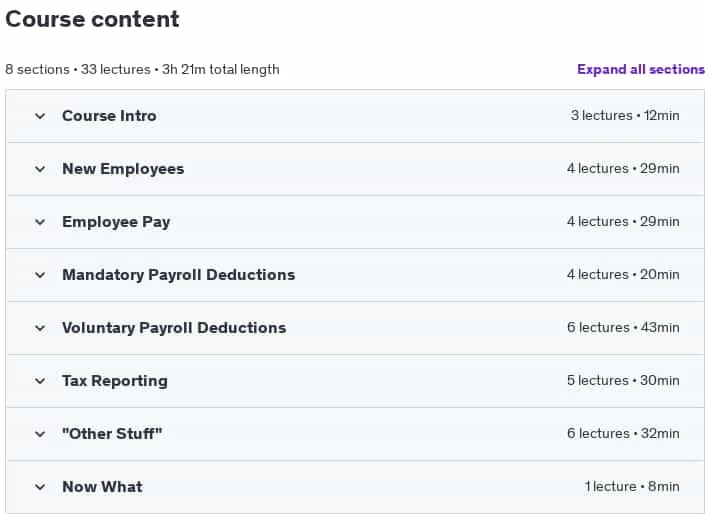The image size is (705, 514).
Task: Click chevron beside Mandatory Payroll Deductions
Action: tap(40, 275)
